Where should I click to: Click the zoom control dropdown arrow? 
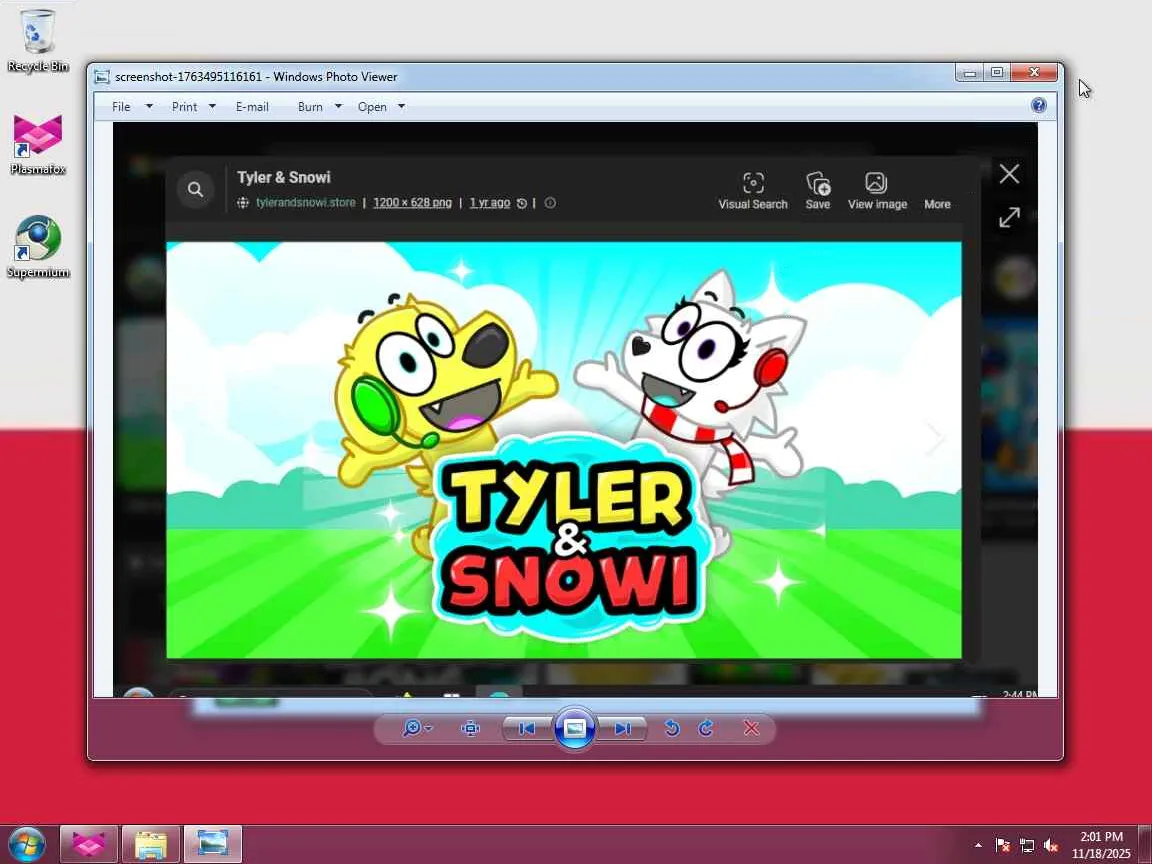429,728
